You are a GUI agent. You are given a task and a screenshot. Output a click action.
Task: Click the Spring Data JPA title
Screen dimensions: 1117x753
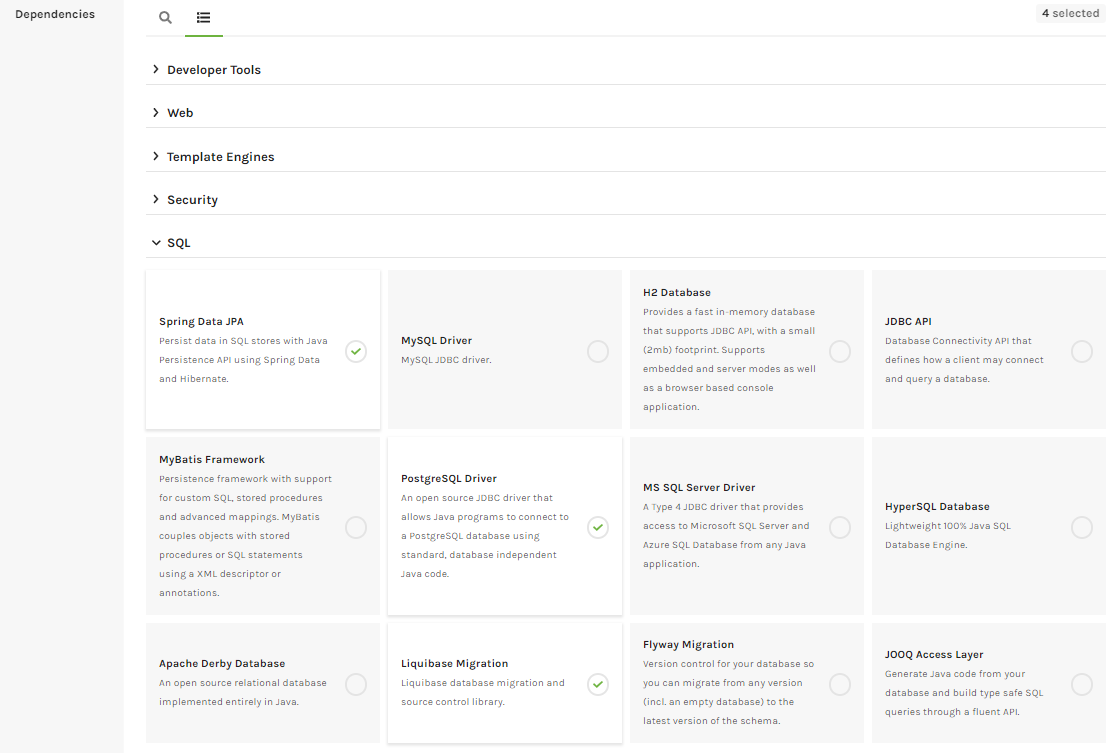(x=201, y=321)
